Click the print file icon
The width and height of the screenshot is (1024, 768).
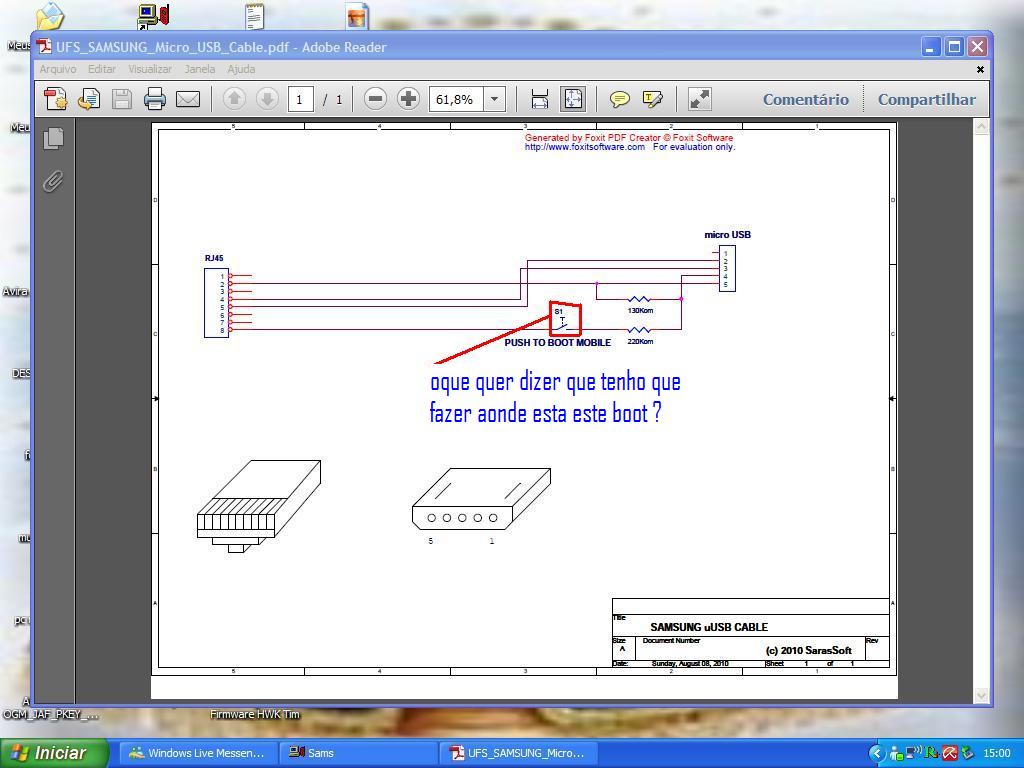[x=154, y=99]
